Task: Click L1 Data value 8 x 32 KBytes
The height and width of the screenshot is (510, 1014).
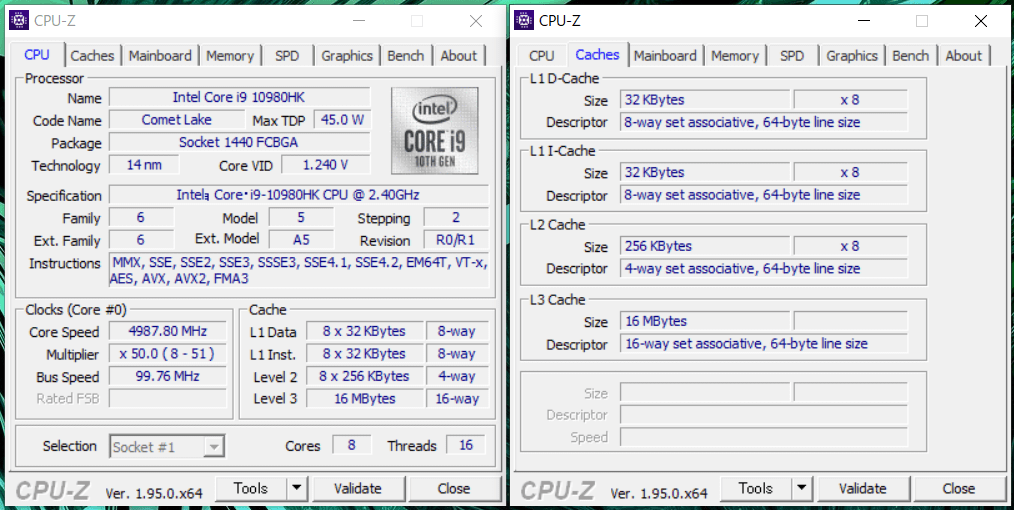Action: click(x=365, y=332)
